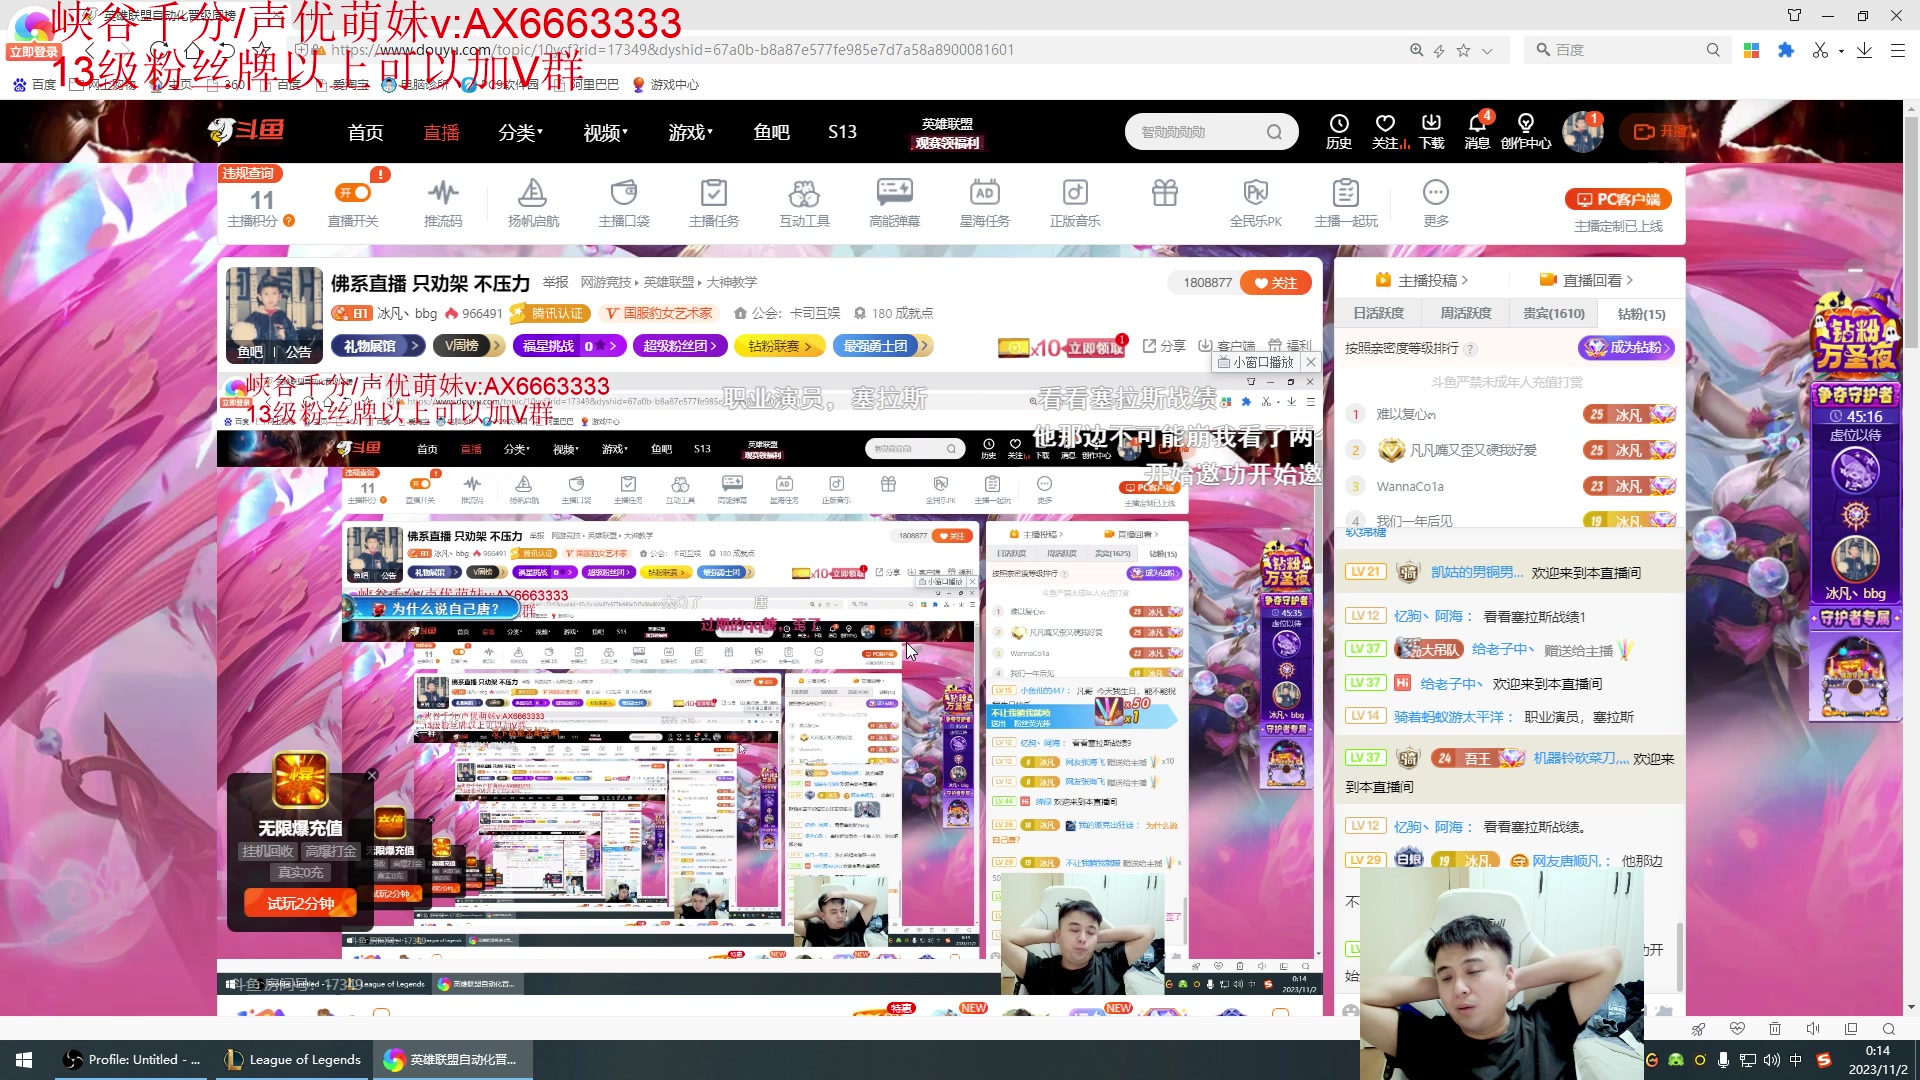The width and height of the screenshot is (1920, 1080).
Task: Expand the 礼物展馆 arrow button
Action: point(378,346)
